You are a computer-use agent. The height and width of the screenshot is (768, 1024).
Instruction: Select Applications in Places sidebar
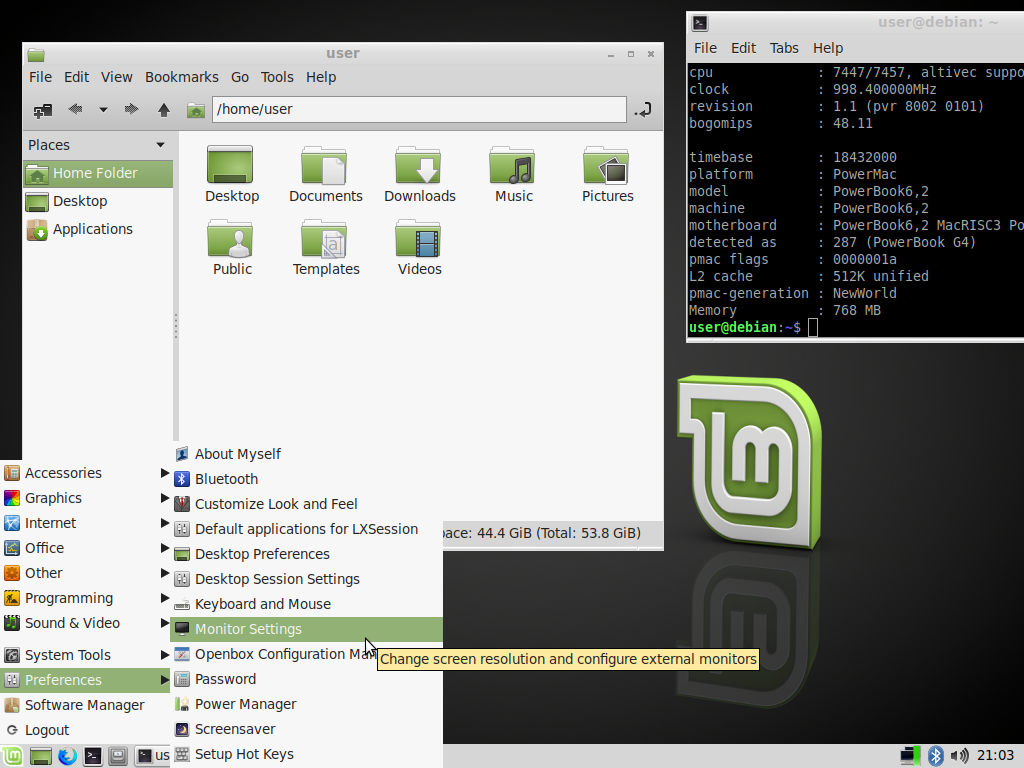98,230
